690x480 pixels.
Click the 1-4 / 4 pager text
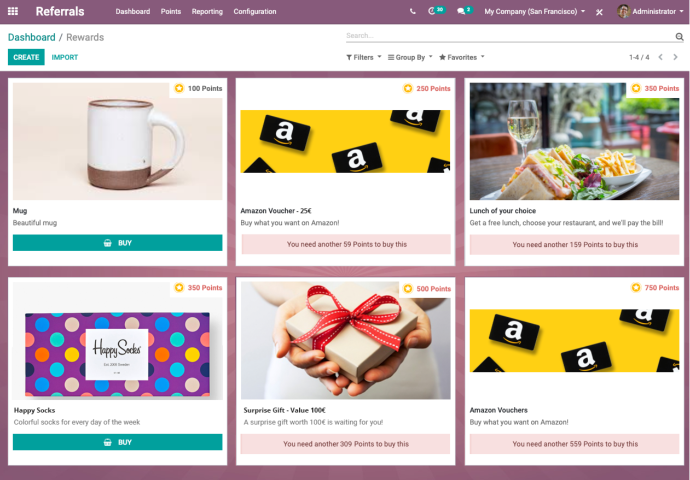[x=639, y=57]
